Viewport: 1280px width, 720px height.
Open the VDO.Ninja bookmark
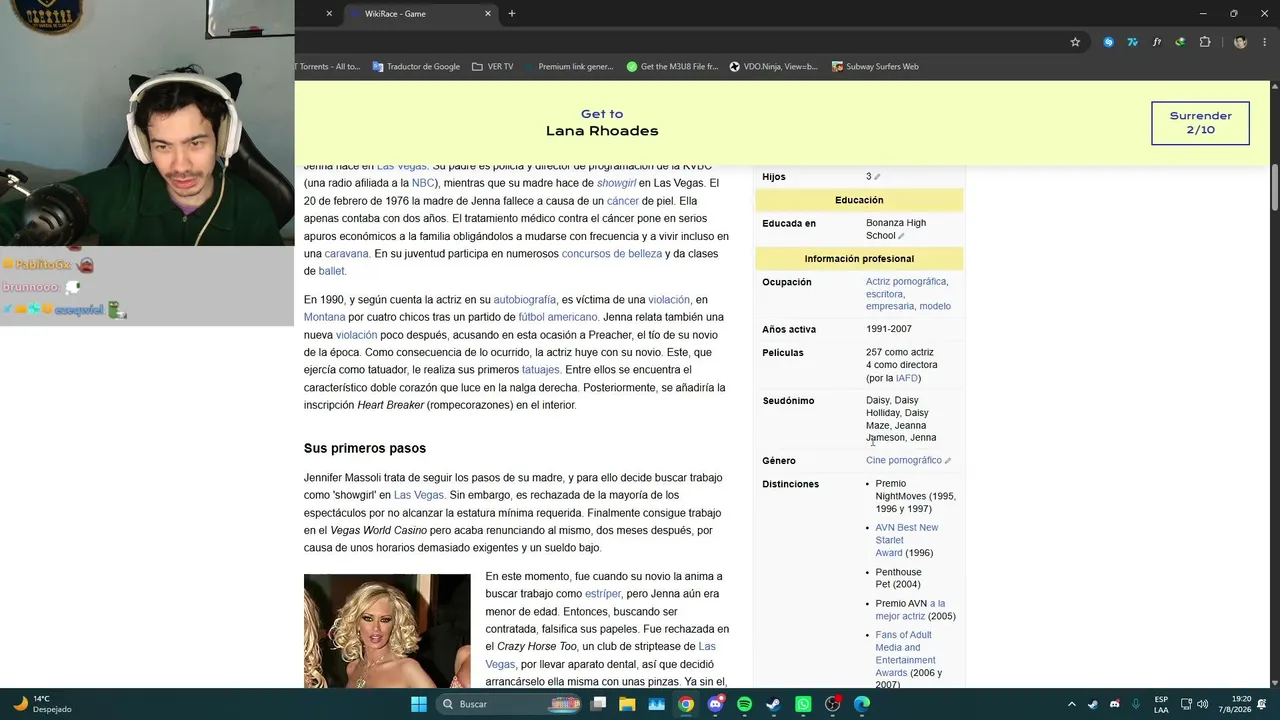774,67
